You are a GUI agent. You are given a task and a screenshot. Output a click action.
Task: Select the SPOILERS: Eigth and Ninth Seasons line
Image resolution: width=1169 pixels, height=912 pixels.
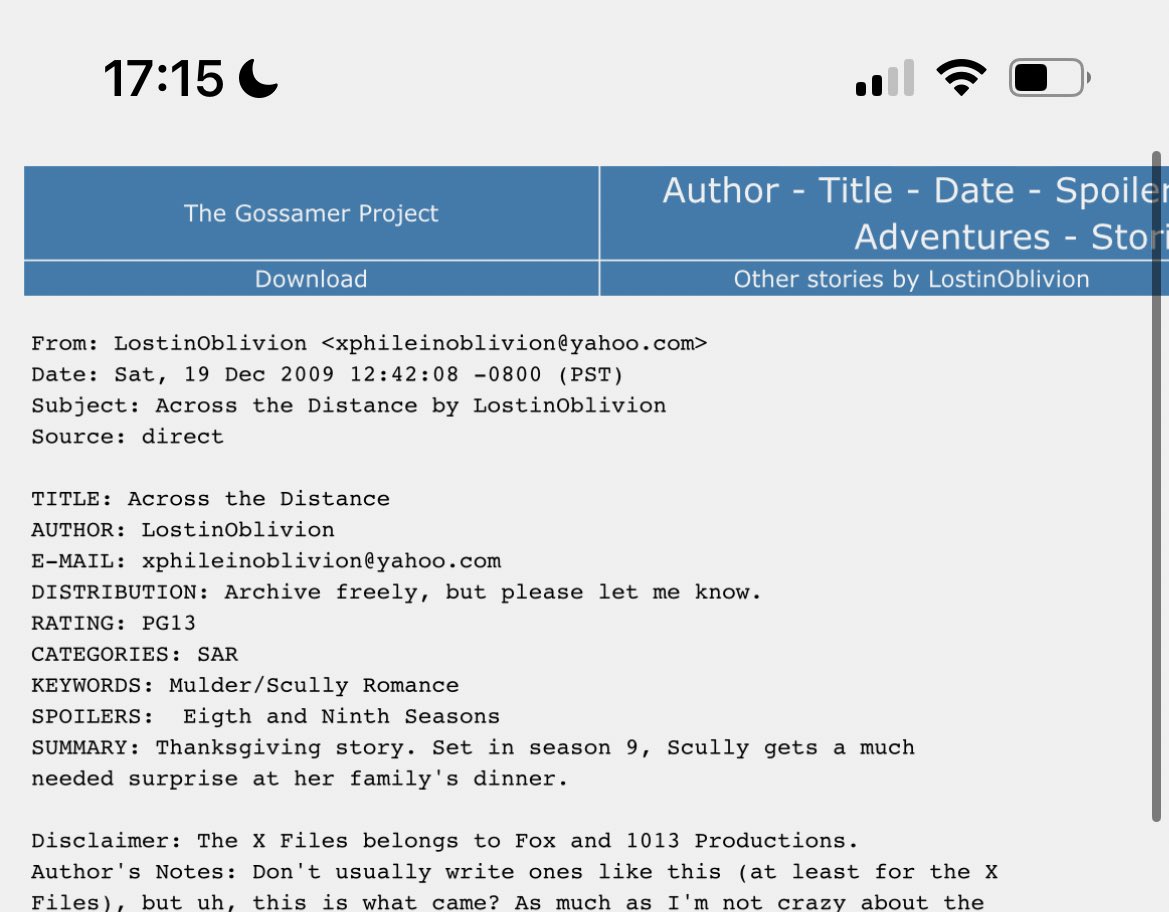pos(265,717)
